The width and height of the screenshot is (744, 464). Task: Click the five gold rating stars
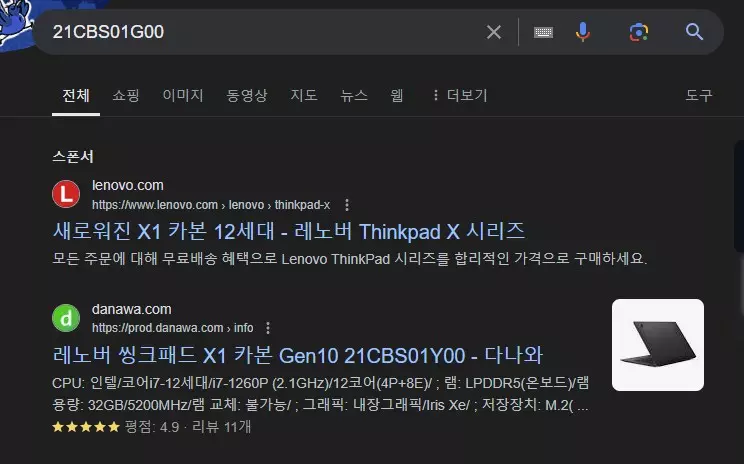pos(86,427)
